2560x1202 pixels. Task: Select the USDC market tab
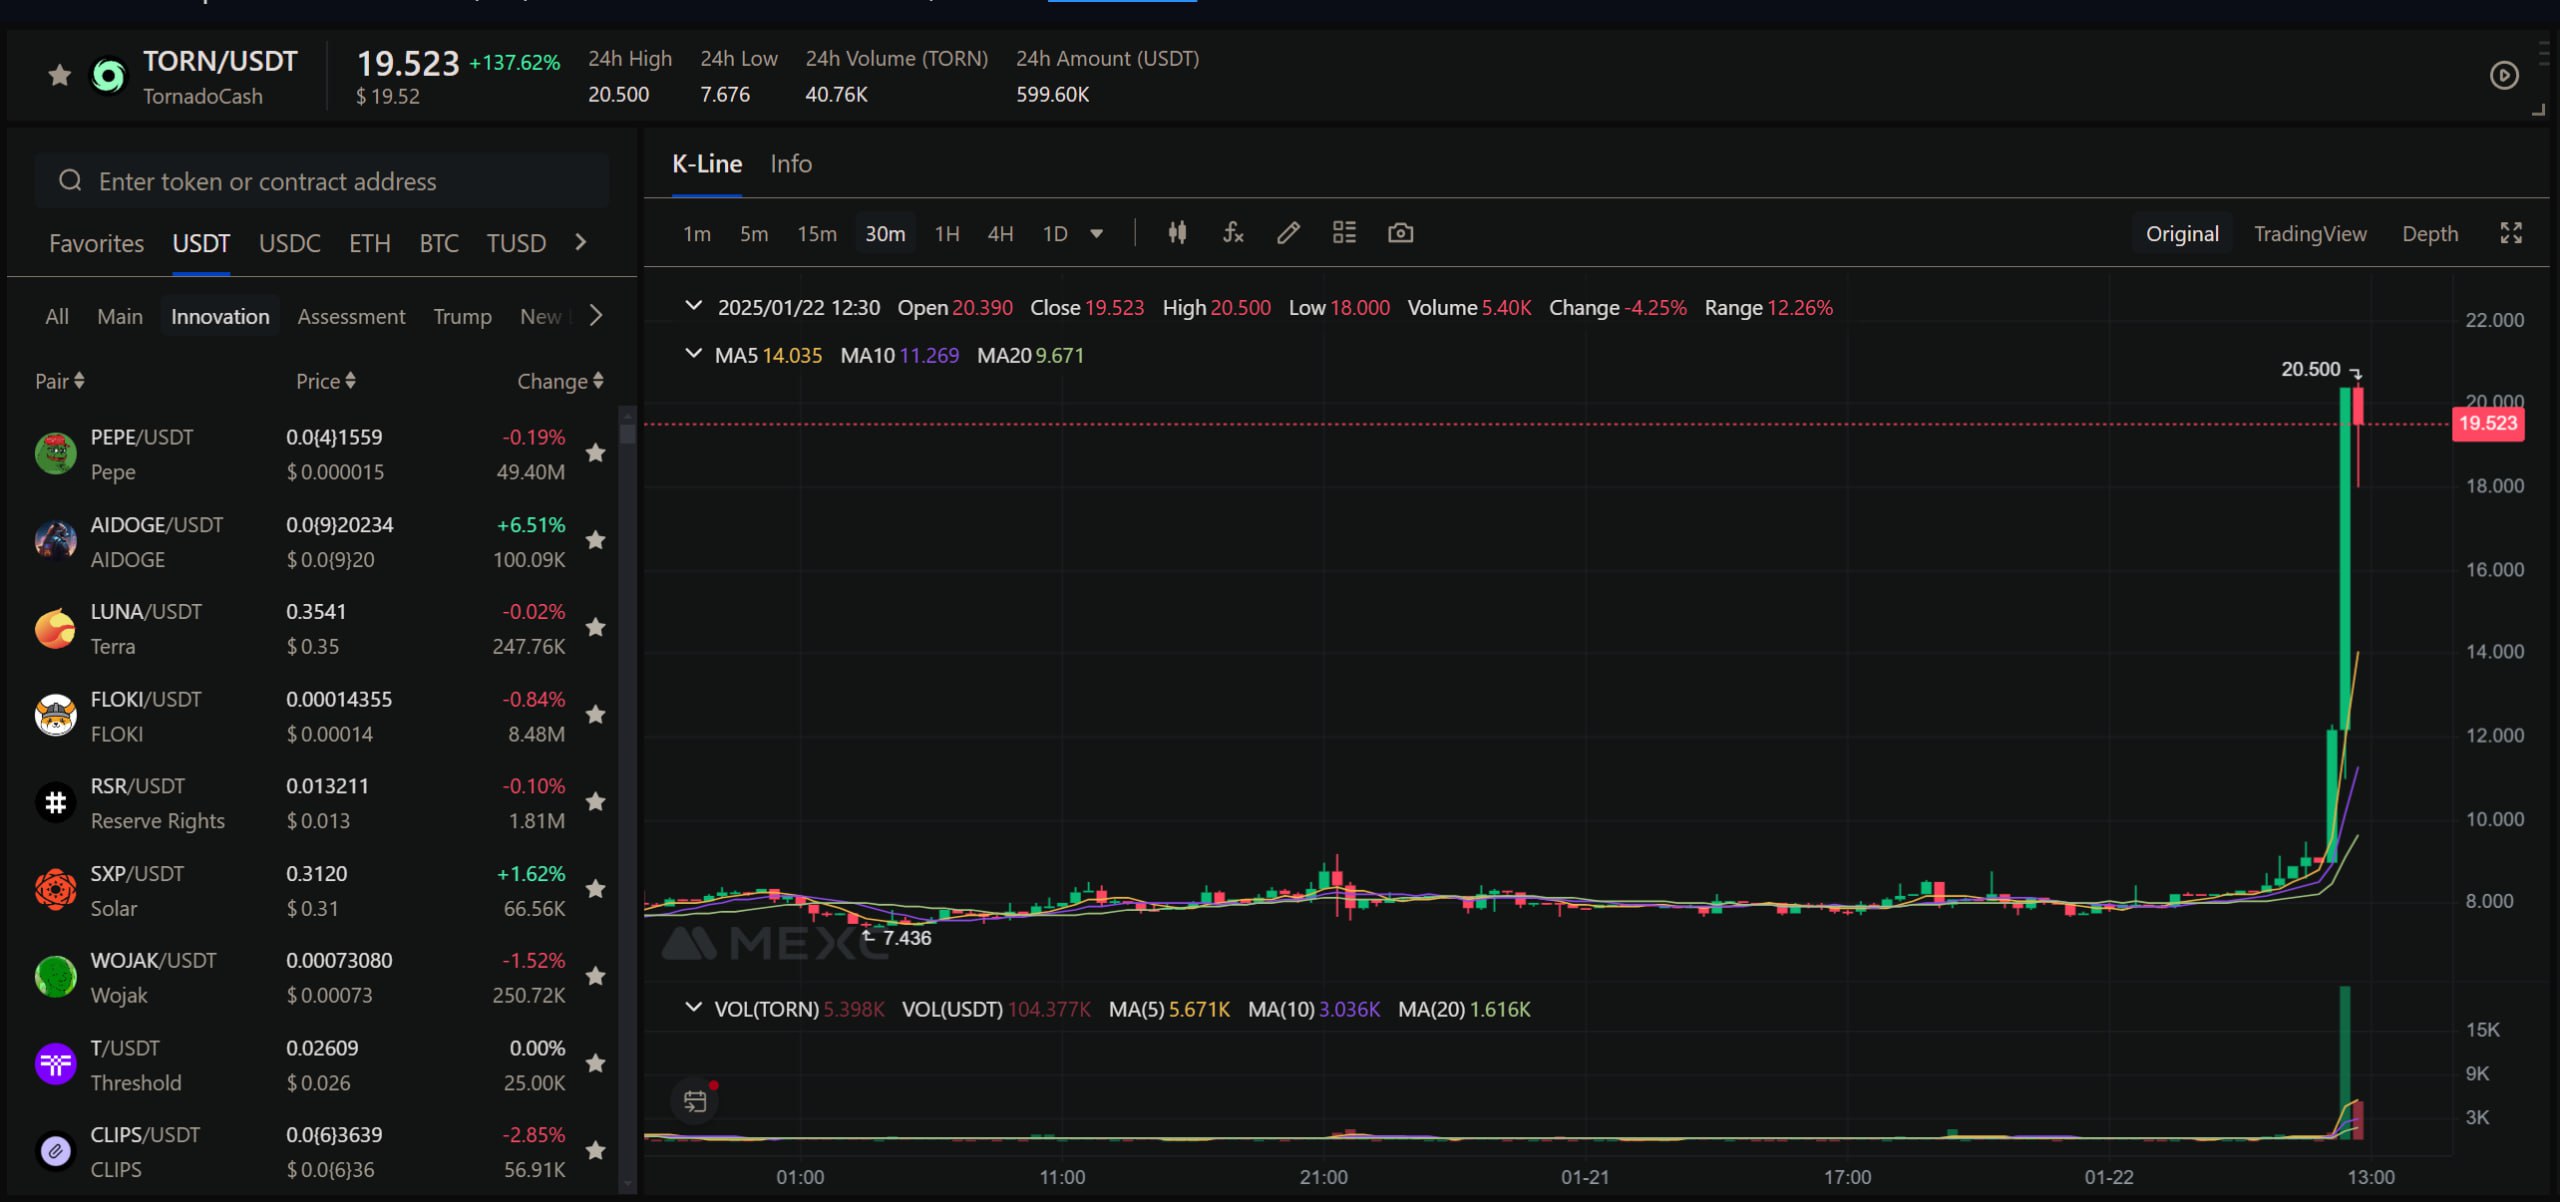pos(290,243)
